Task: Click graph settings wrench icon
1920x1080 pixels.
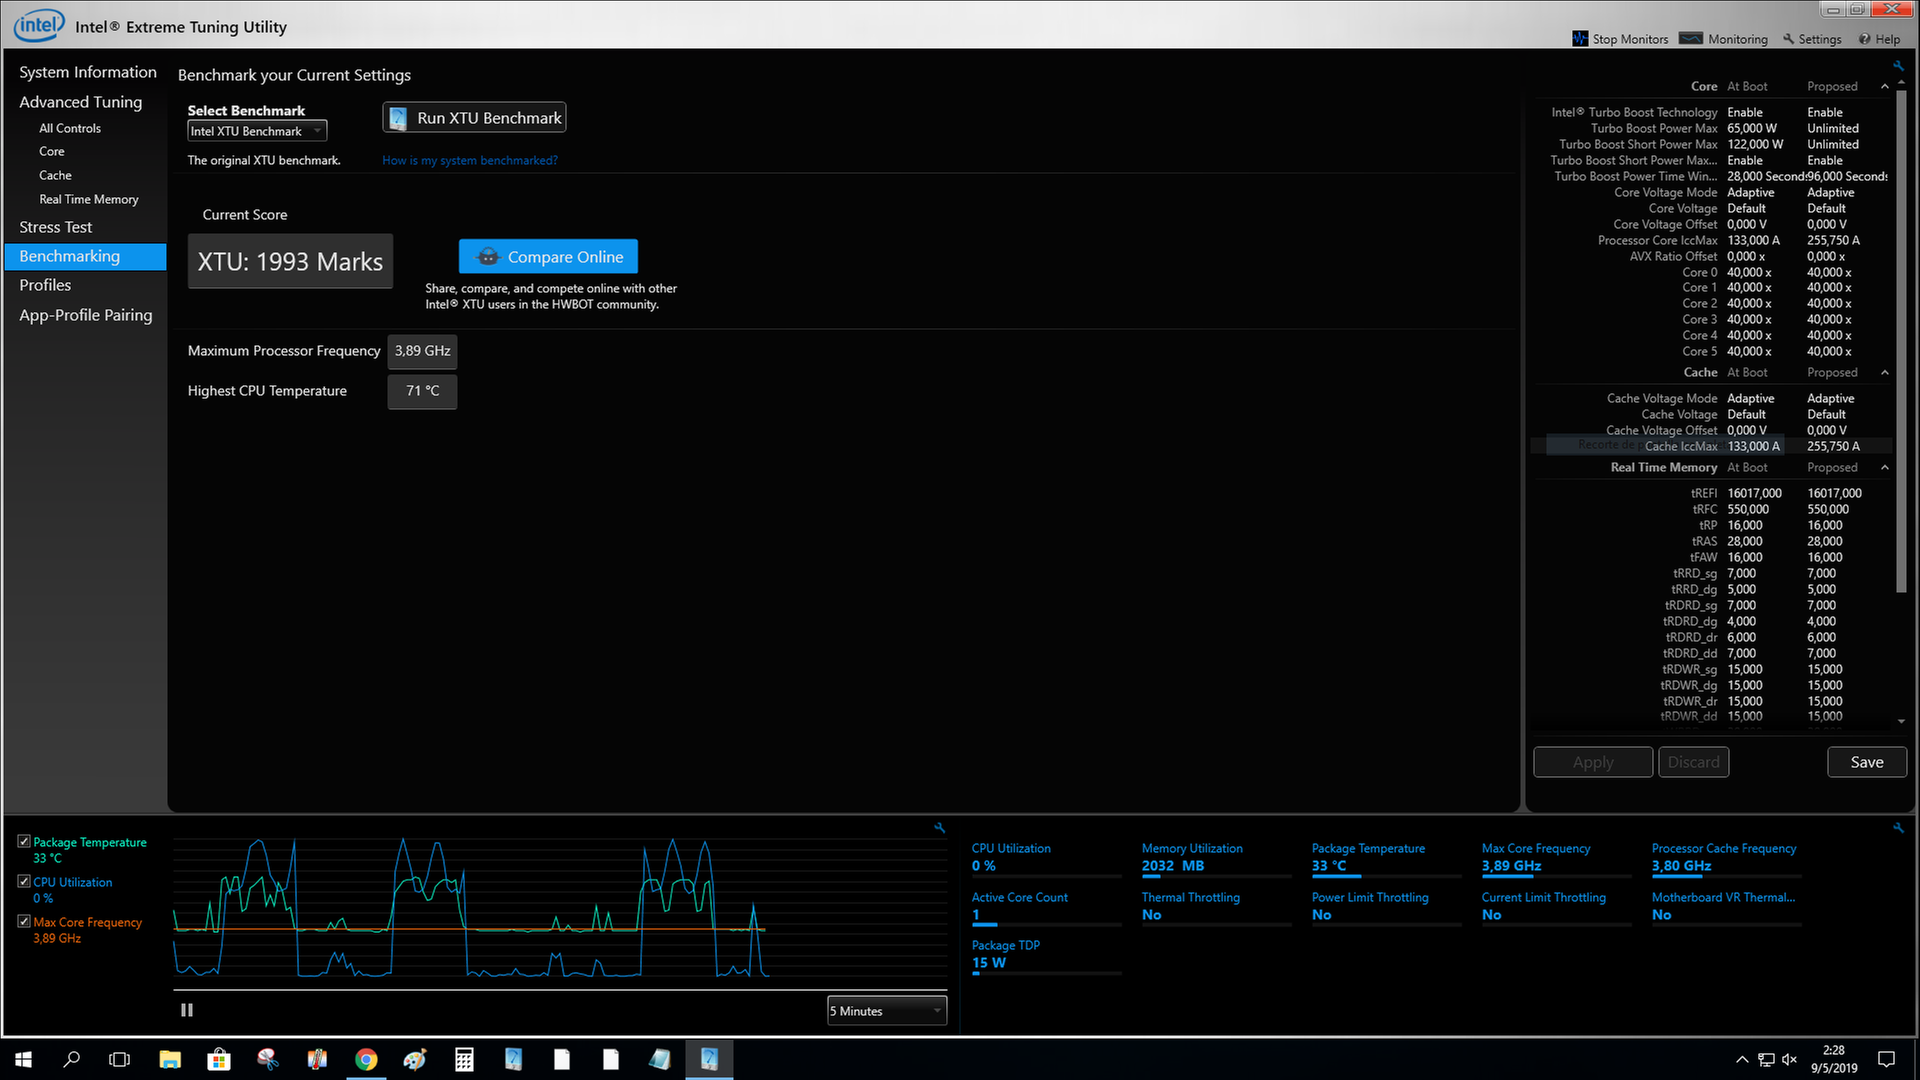Action: click(x=940, y=828)
